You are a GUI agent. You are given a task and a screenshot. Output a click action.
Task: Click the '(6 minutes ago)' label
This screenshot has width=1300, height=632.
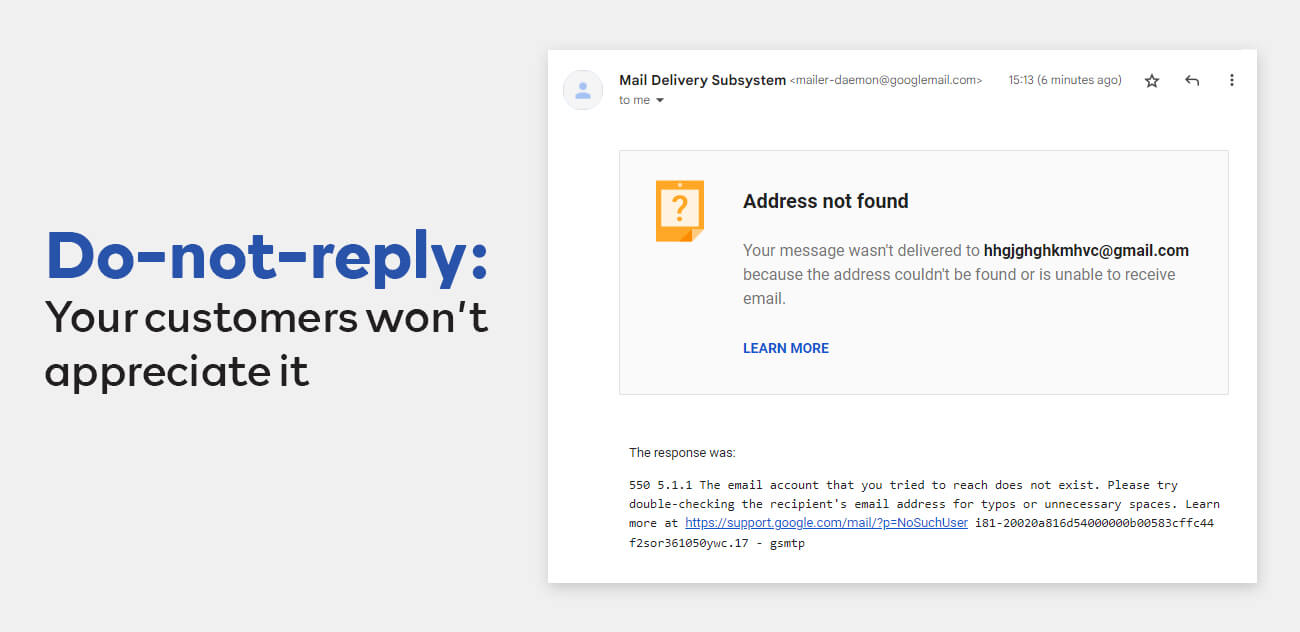pos(1079,80)
